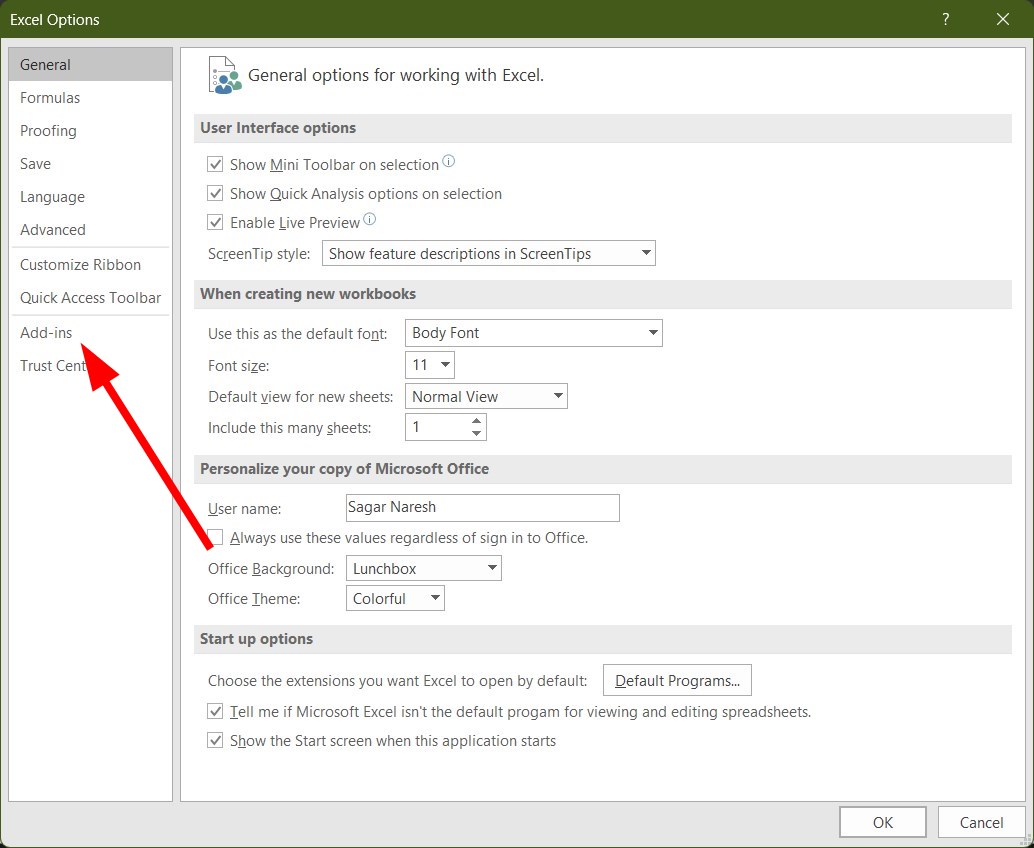The height and width of the screenshot is (848, 1034).
Task: Open the Advanced category
Action: (x=90, y=229)
